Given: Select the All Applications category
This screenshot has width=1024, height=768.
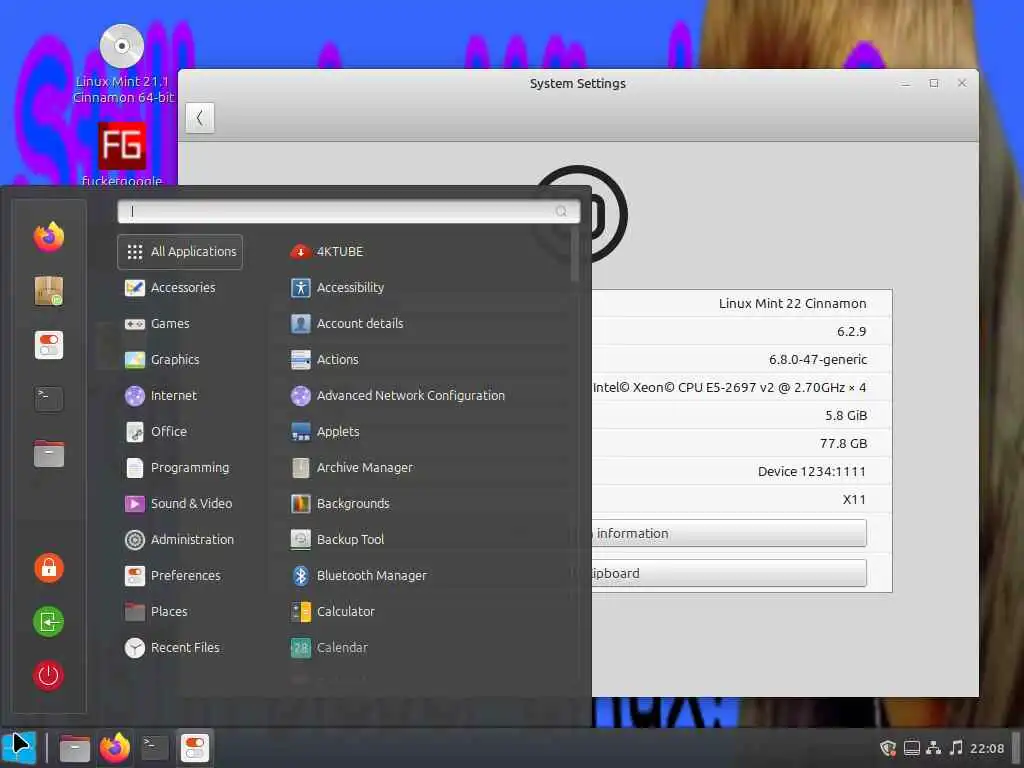Looking at the screenshot, I should click(180, 251).
